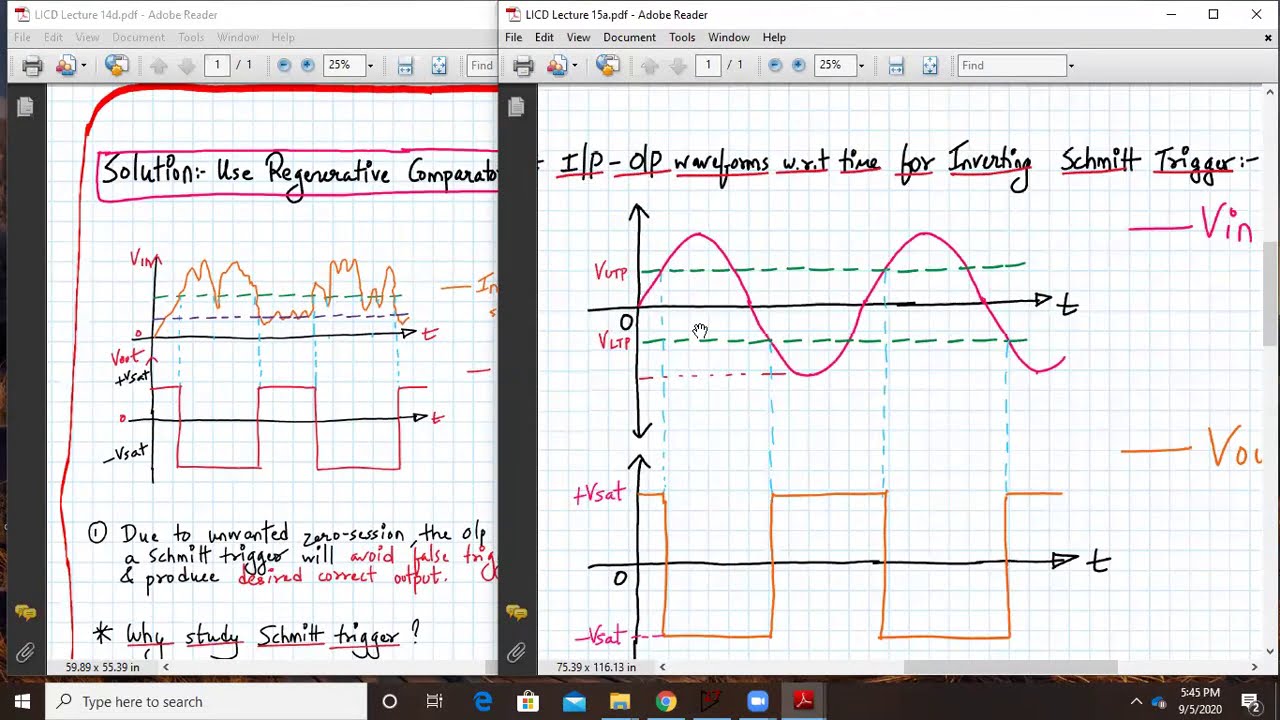Fit width scrolling in Lecture 14d
1280x720 pixels.
(405, 66)
